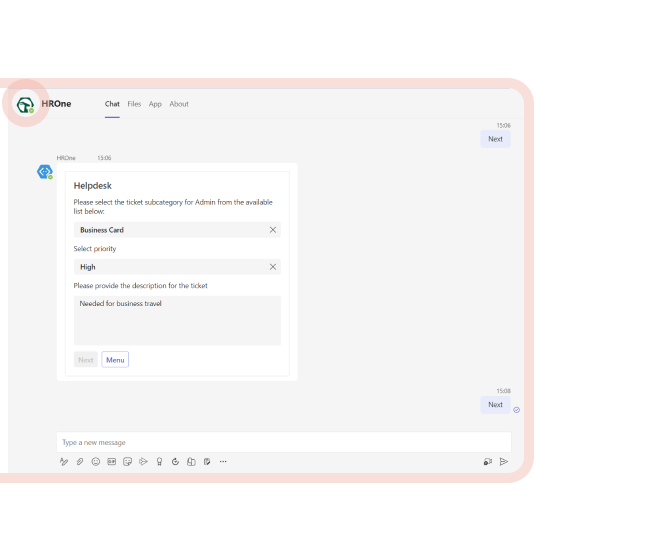Switch to the Files tab
The width and height of the screenshot is (669, 560).
tap(134, 104)
